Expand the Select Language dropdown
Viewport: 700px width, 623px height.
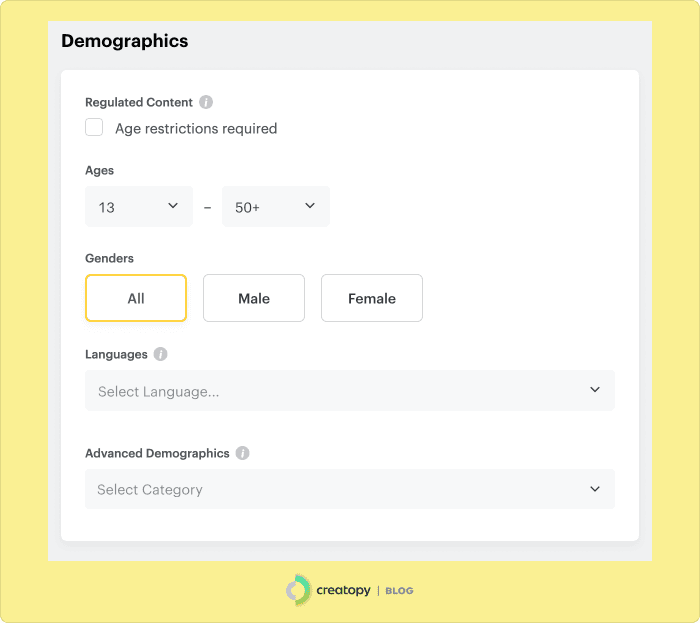click(349, 391)
